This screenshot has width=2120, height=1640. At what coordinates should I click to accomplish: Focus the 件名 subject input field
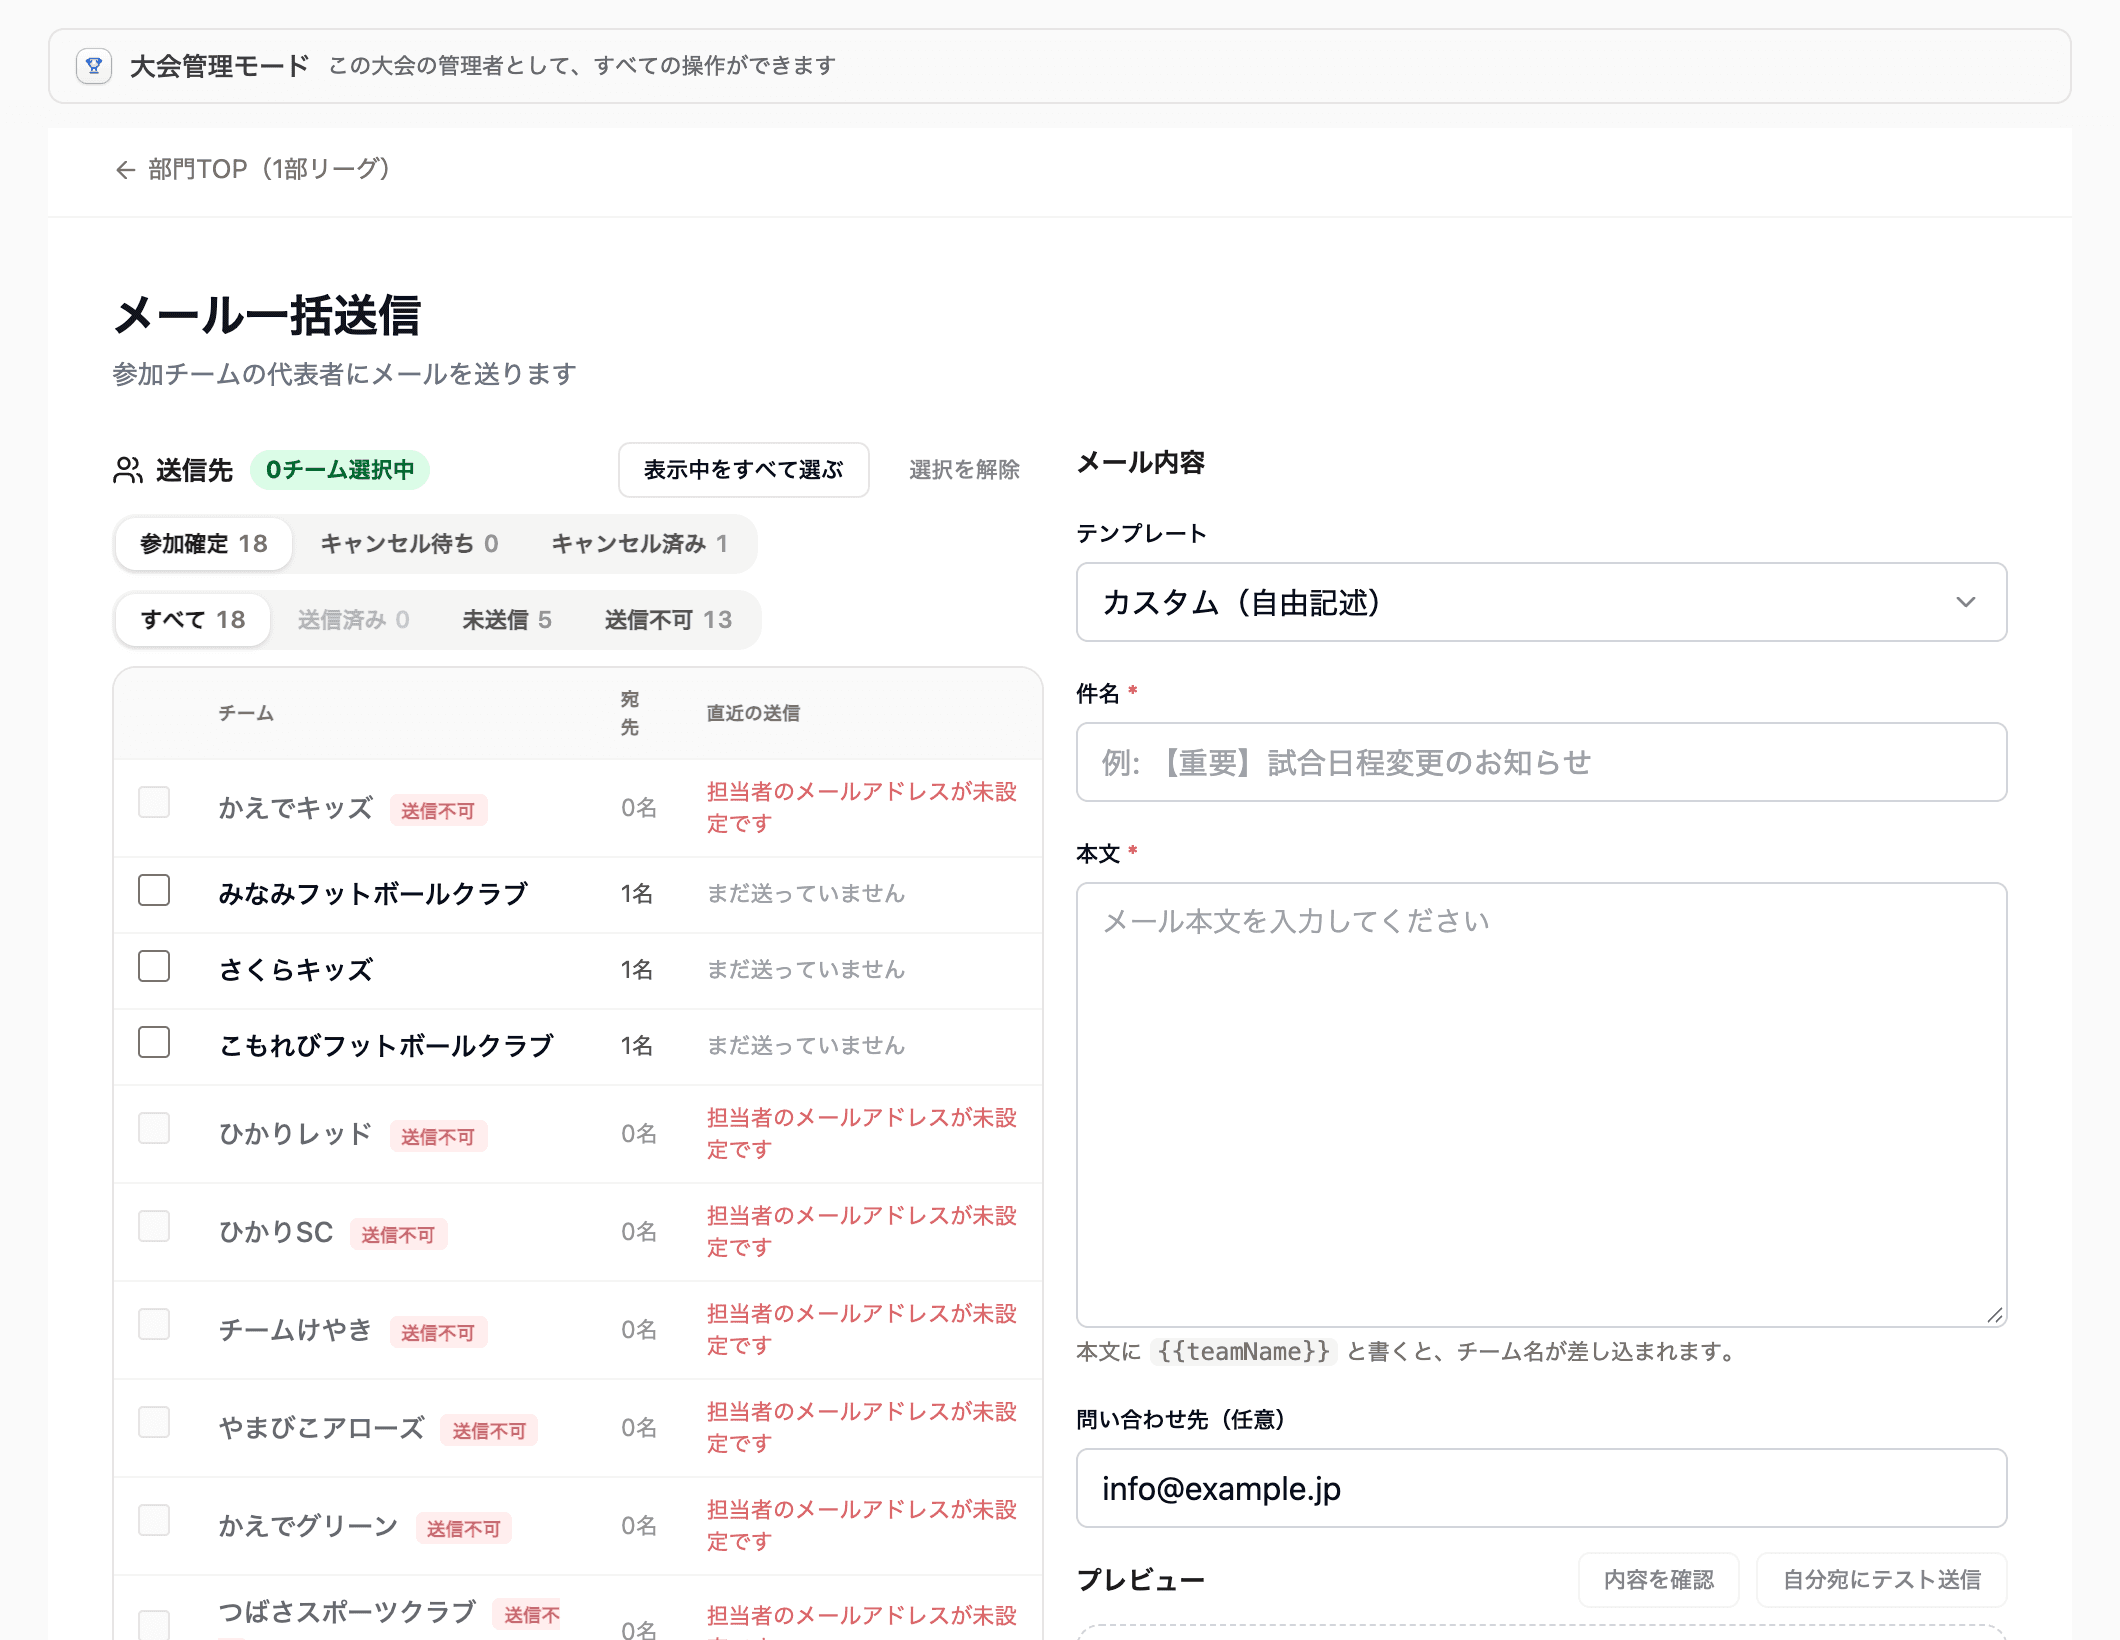point(1541,762)
